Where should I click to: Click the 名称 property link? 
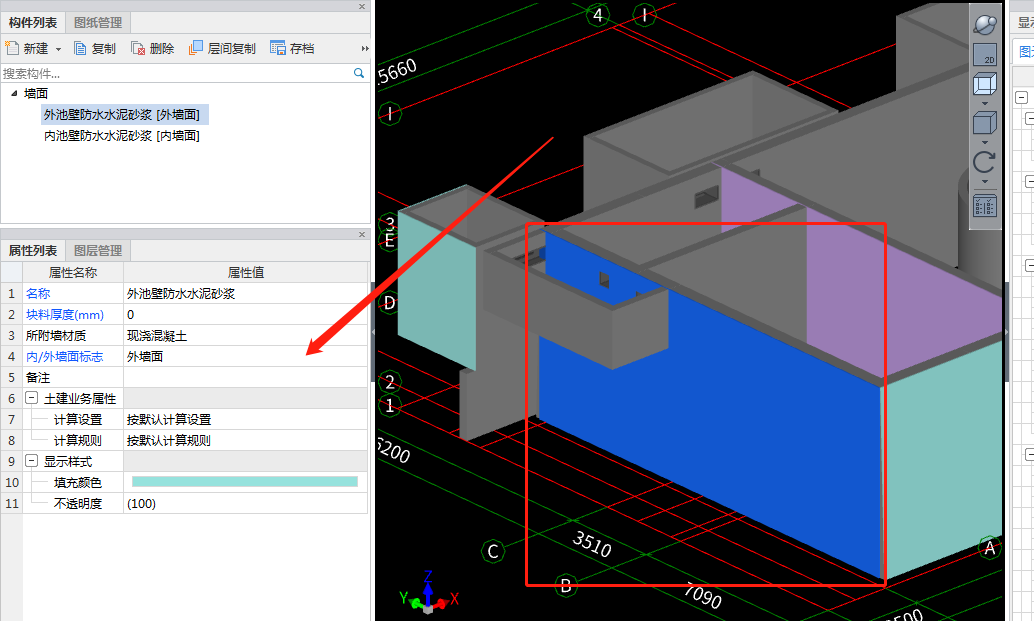click(38, 293)
